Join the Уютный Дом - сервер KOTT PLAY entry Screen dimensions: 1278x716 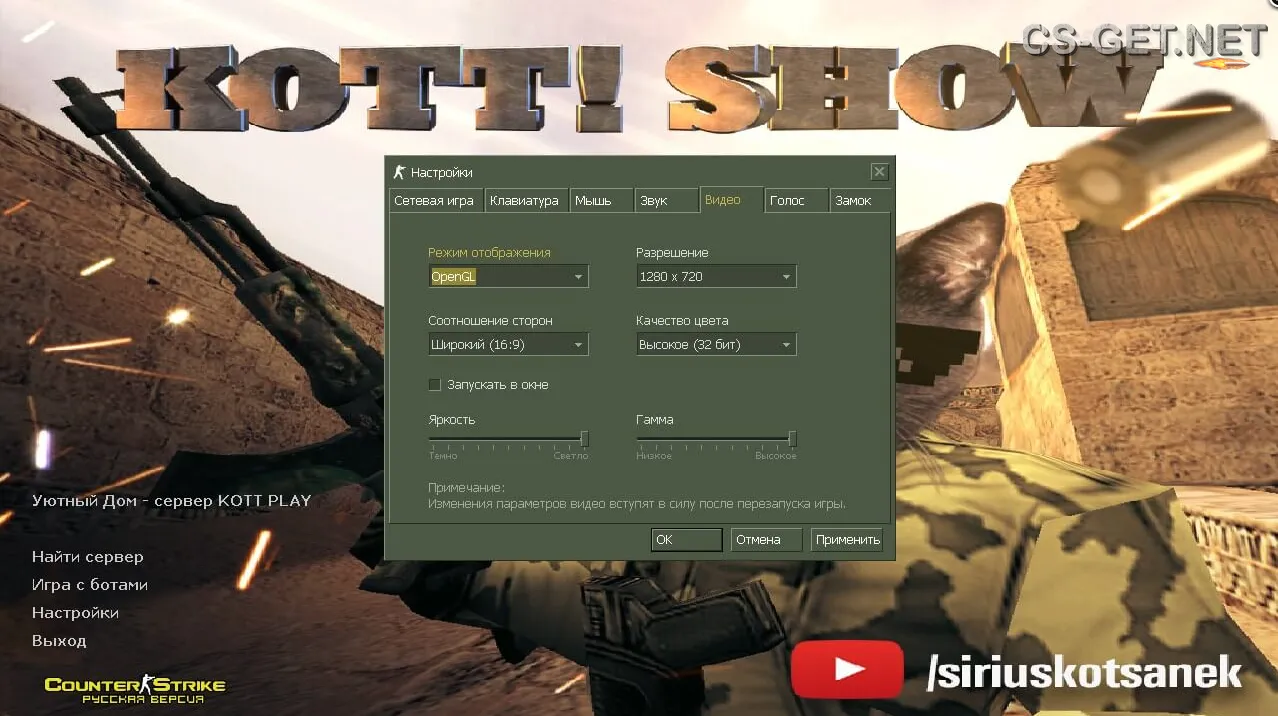click(x=172, y=500)
